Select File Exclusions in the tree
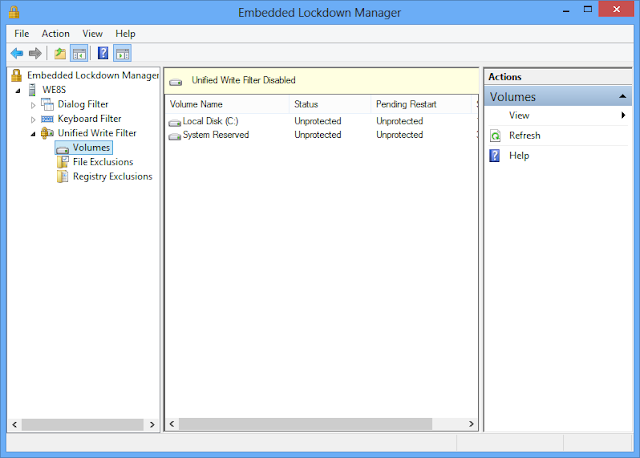 coord(103,162)
